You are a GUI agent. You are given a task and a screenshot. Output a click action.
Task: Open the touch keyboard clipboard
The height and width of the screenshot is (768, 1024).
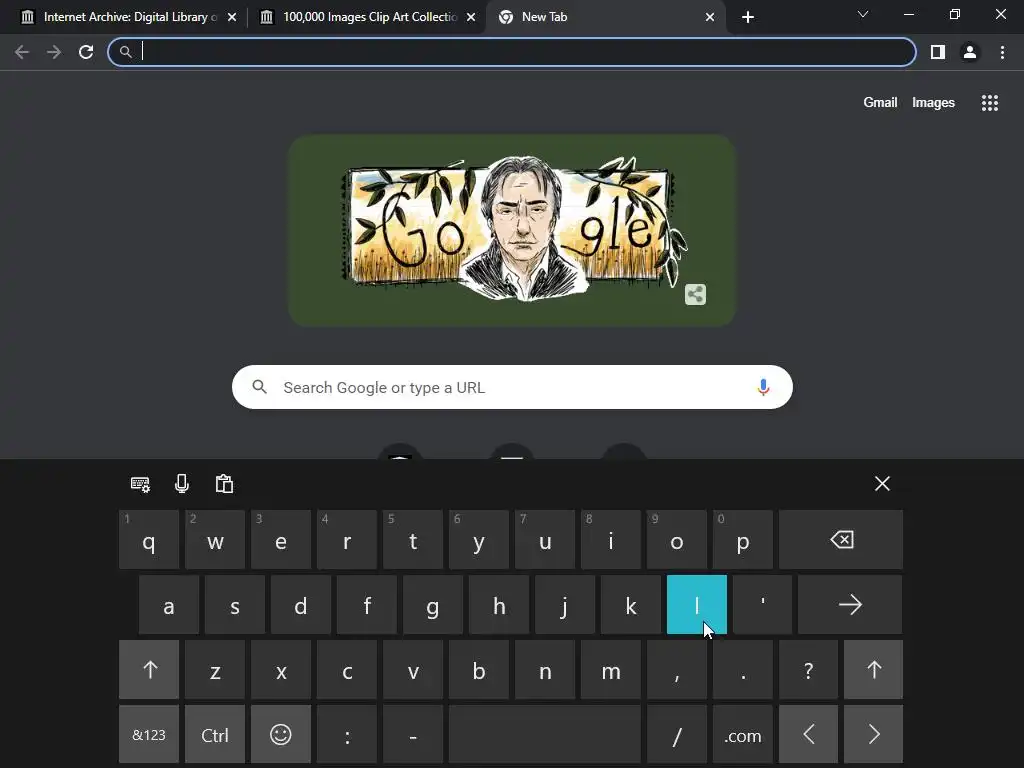(x=224, y=484)
